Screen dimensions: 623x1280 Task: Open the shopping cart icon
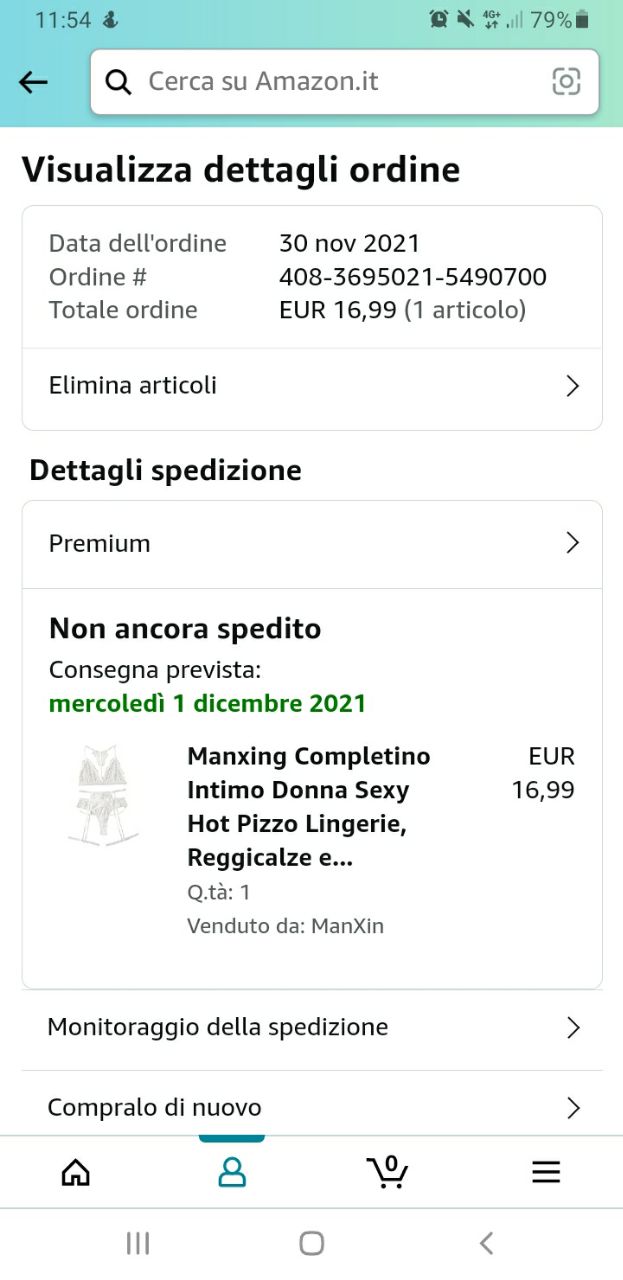(388, 1171)
